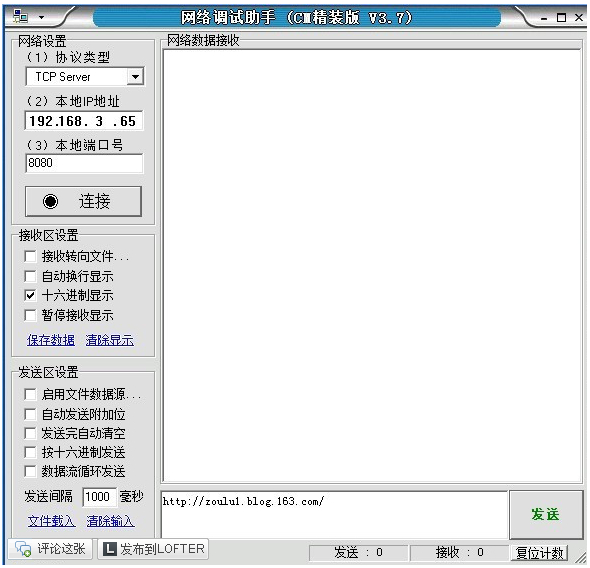The width and height of the screenshot is (590, 568).
Task: Click the 发送间隔 interval field showing 1000
Action: [99, 497]
